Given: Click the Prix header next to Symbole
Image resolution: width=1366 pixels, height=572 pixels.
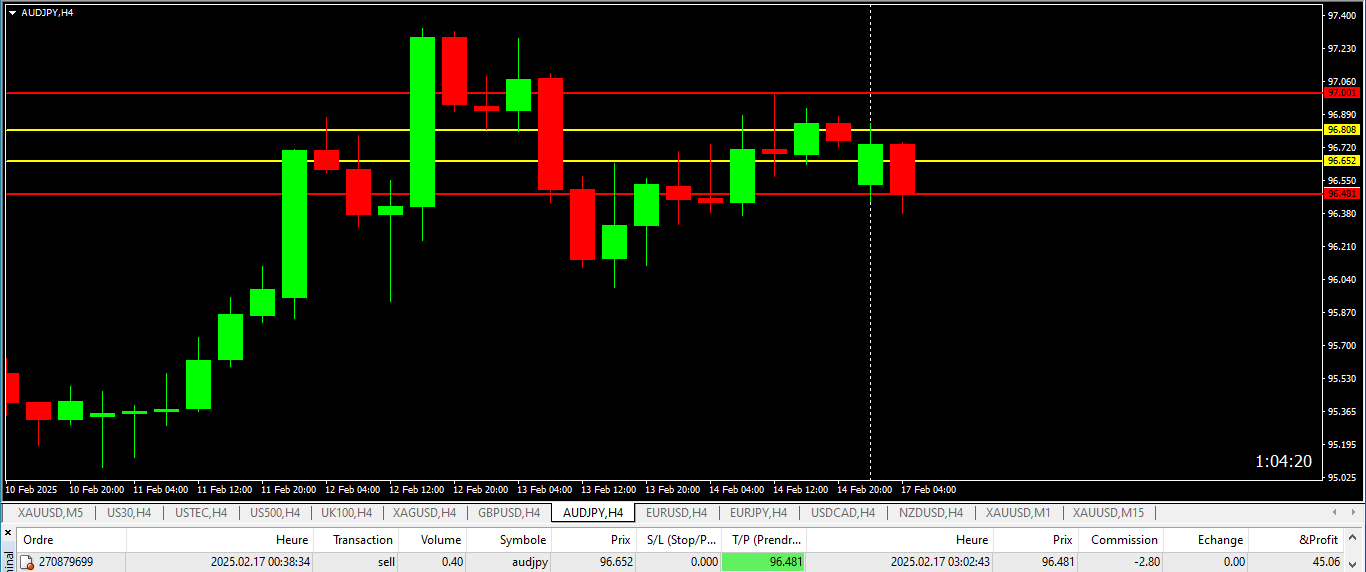Looking at the screenshot, I should point(594,540).
